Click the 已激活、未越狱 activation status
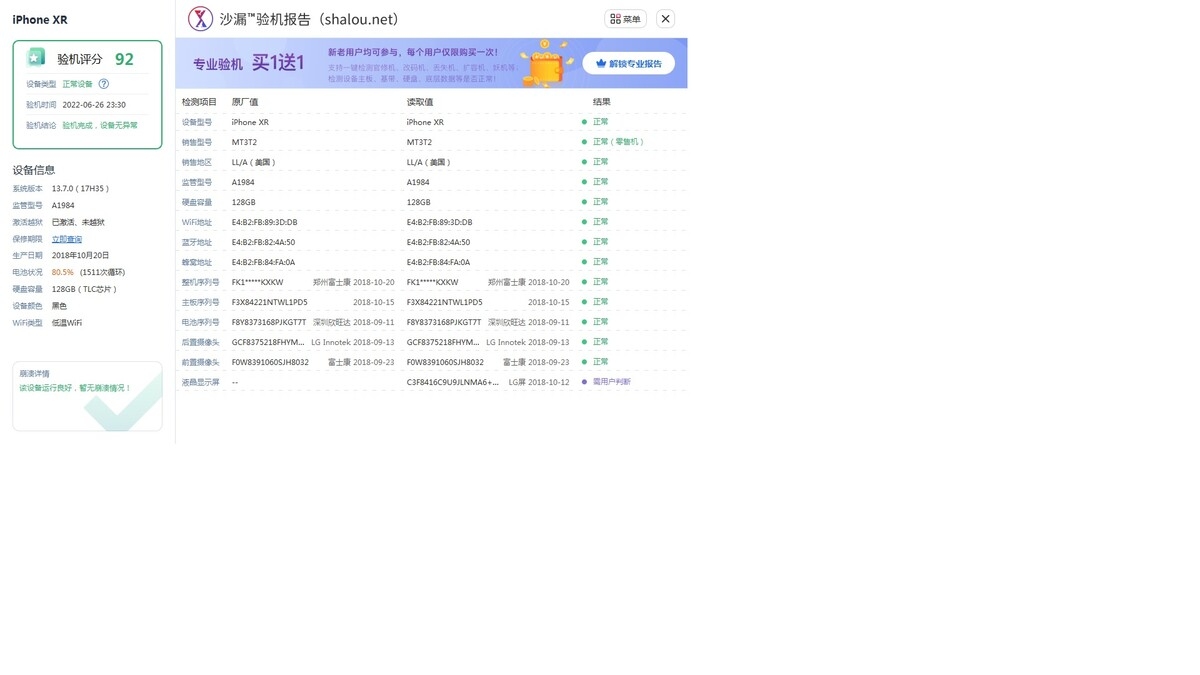 78,222
